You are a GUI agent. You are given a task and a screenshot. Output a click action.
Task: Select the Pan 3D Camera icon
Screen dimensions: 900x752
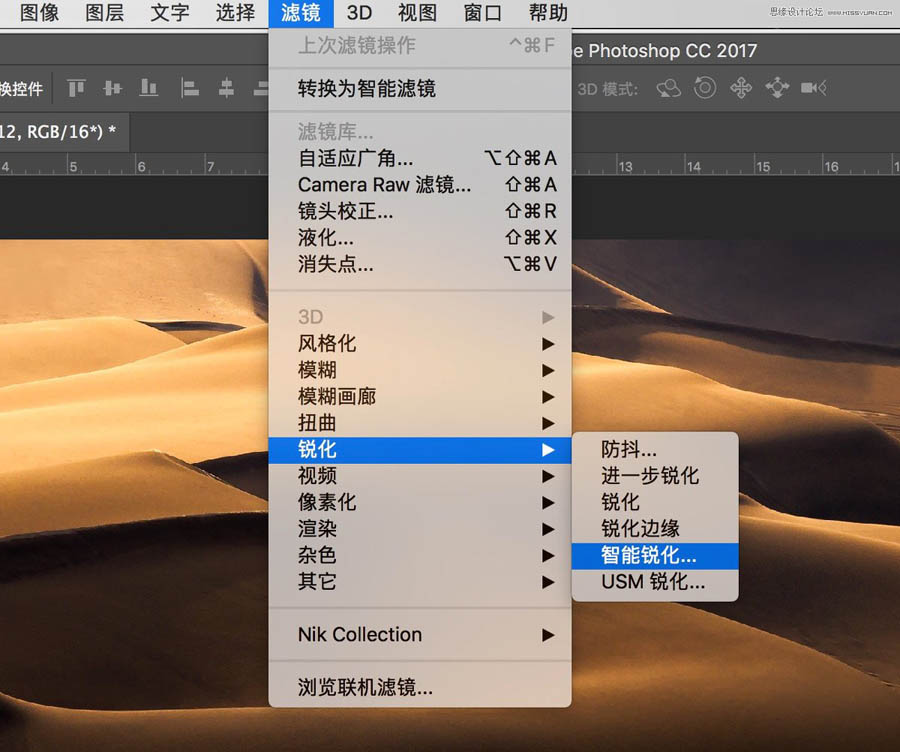click(x=740, y=88)
